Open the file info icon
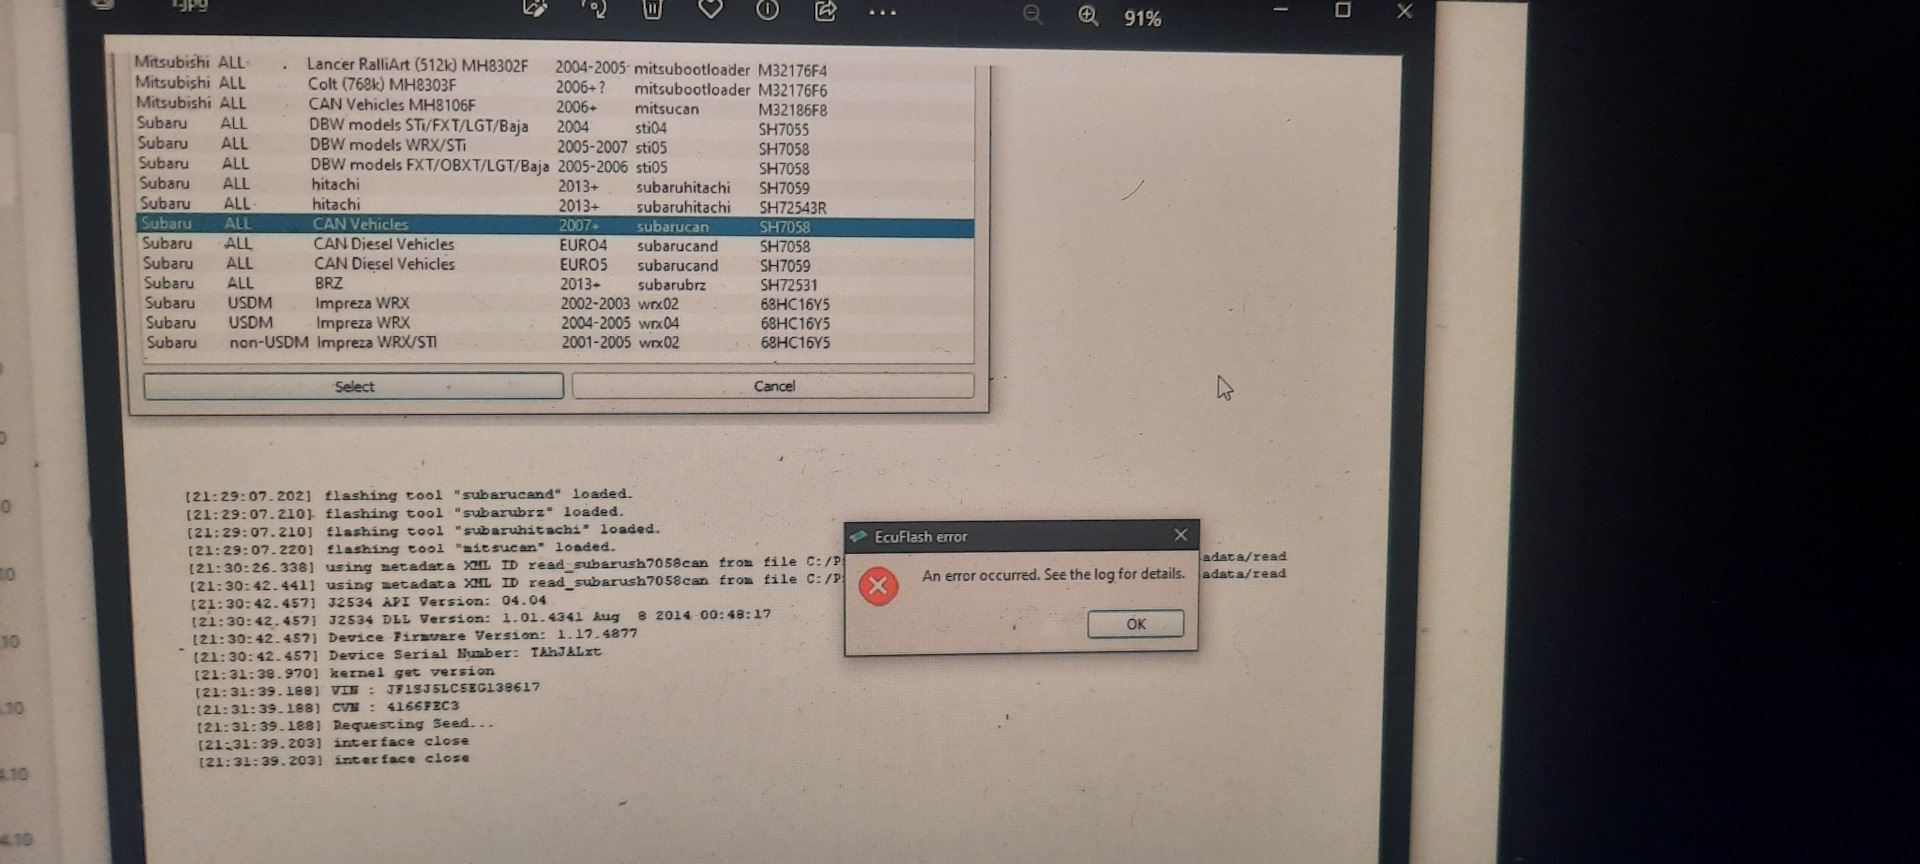Screen dimensions: 1920x864 tap(767, 10)
